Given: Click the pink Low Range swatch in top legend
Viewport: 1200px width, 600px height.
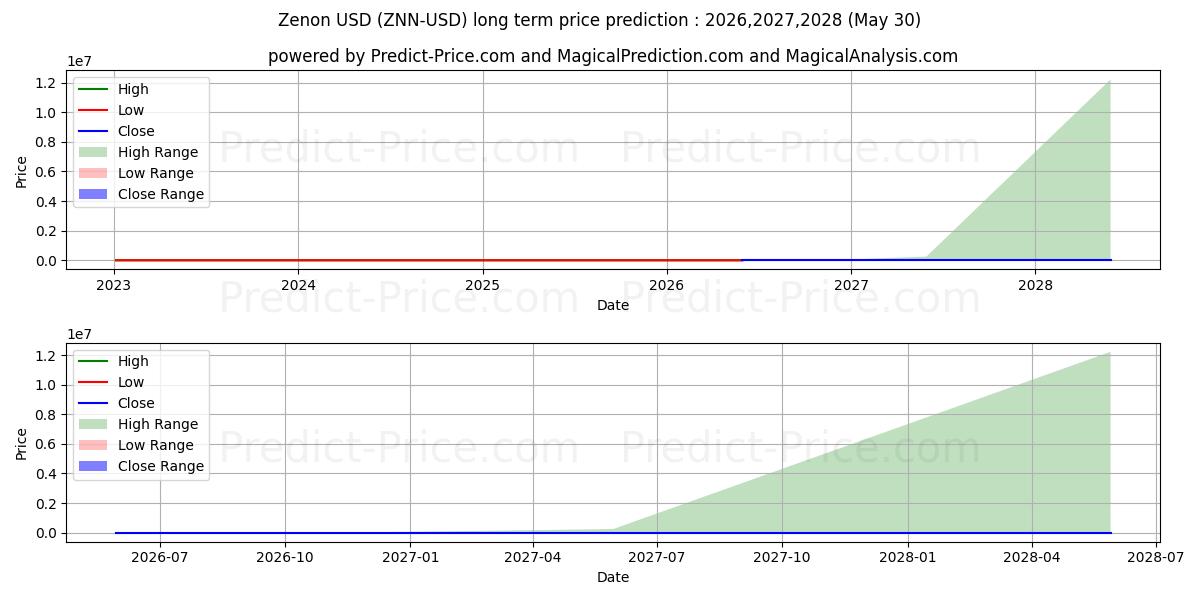Looking at the screenshot, I should point(93,173).
